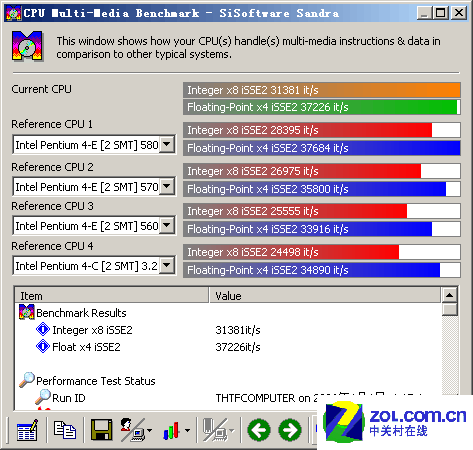Click the results list scroll up arrow
473x450 pixels.
pos(449,295)
